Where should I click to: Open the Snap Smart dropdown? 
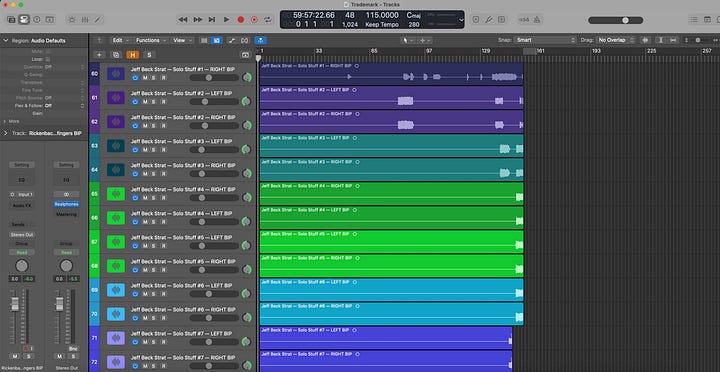click(545, 40)
